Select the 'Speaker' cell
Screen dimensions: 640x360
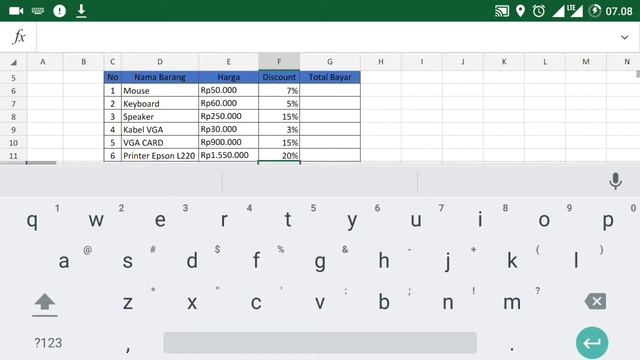click(x=160, y=116)
